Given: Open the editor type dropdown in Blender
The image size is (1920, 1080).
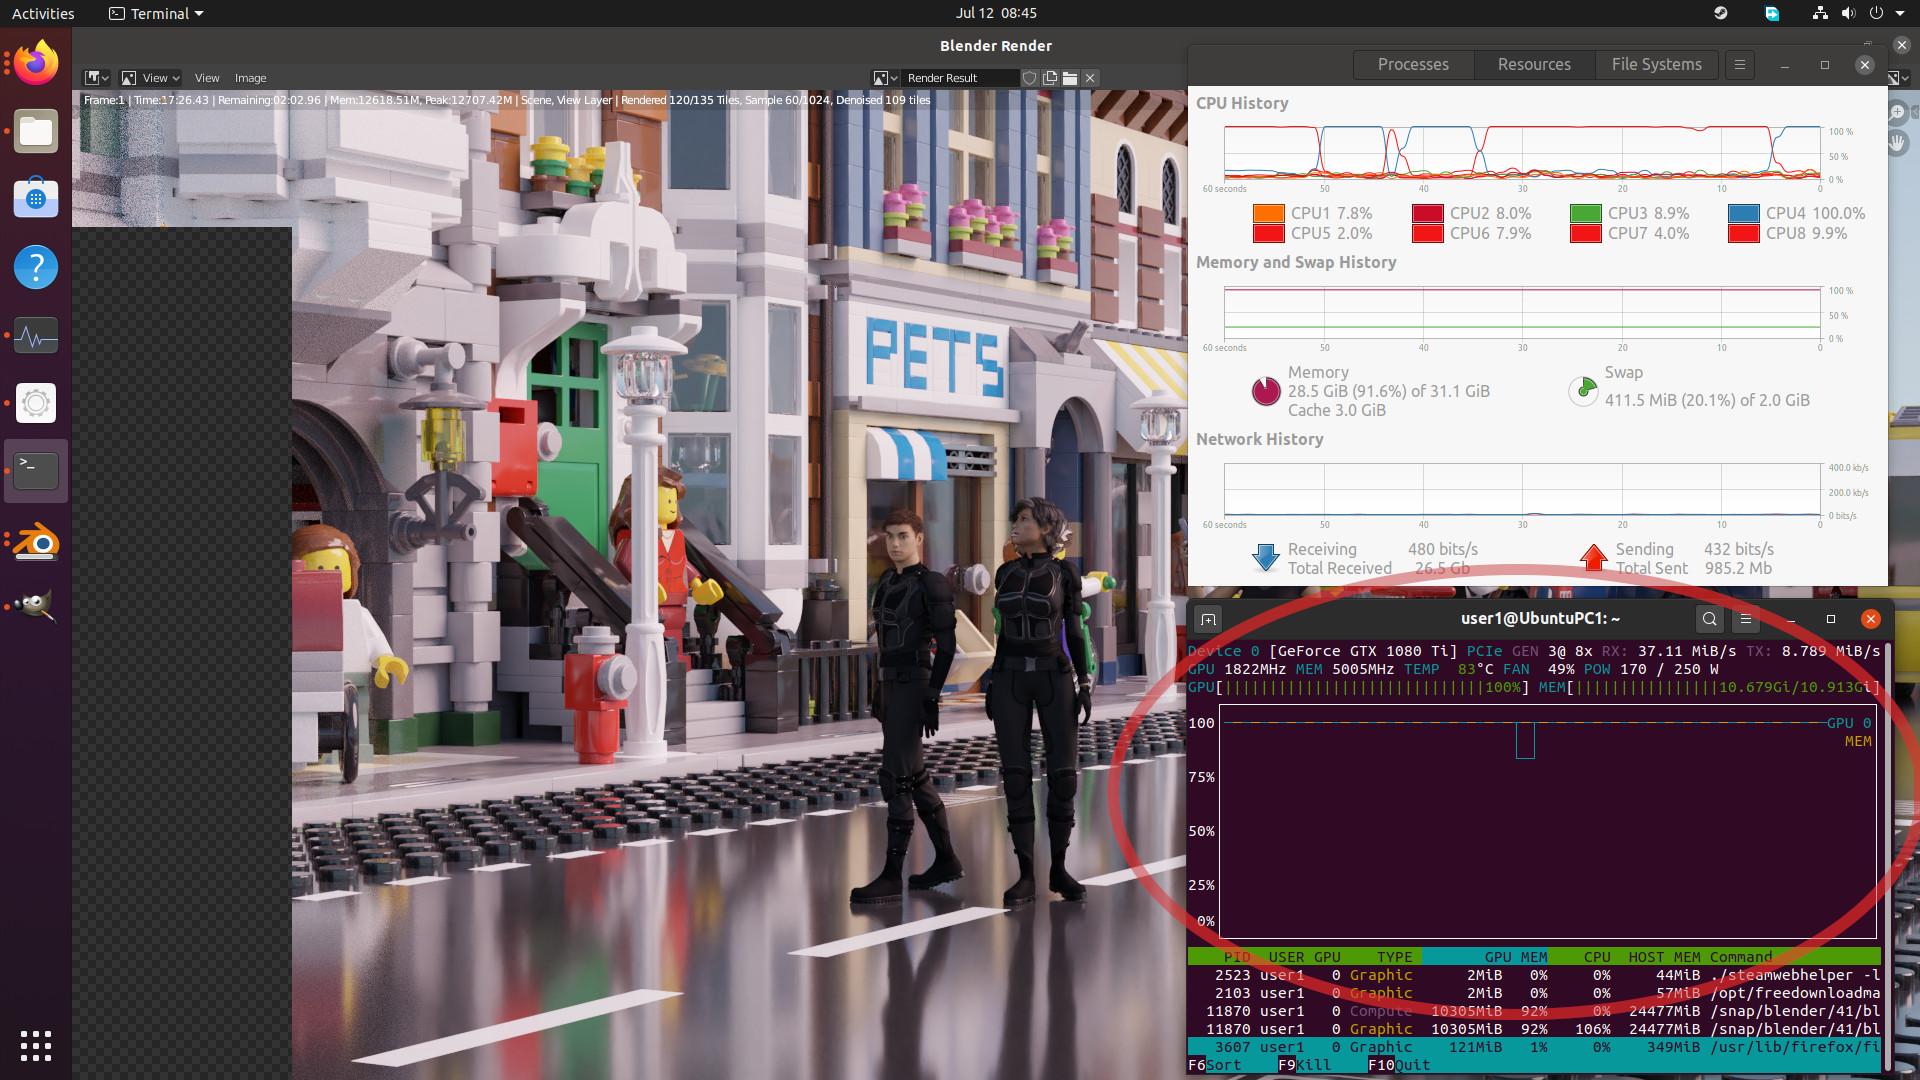Looking at the screenshot, I should point(96,78).
